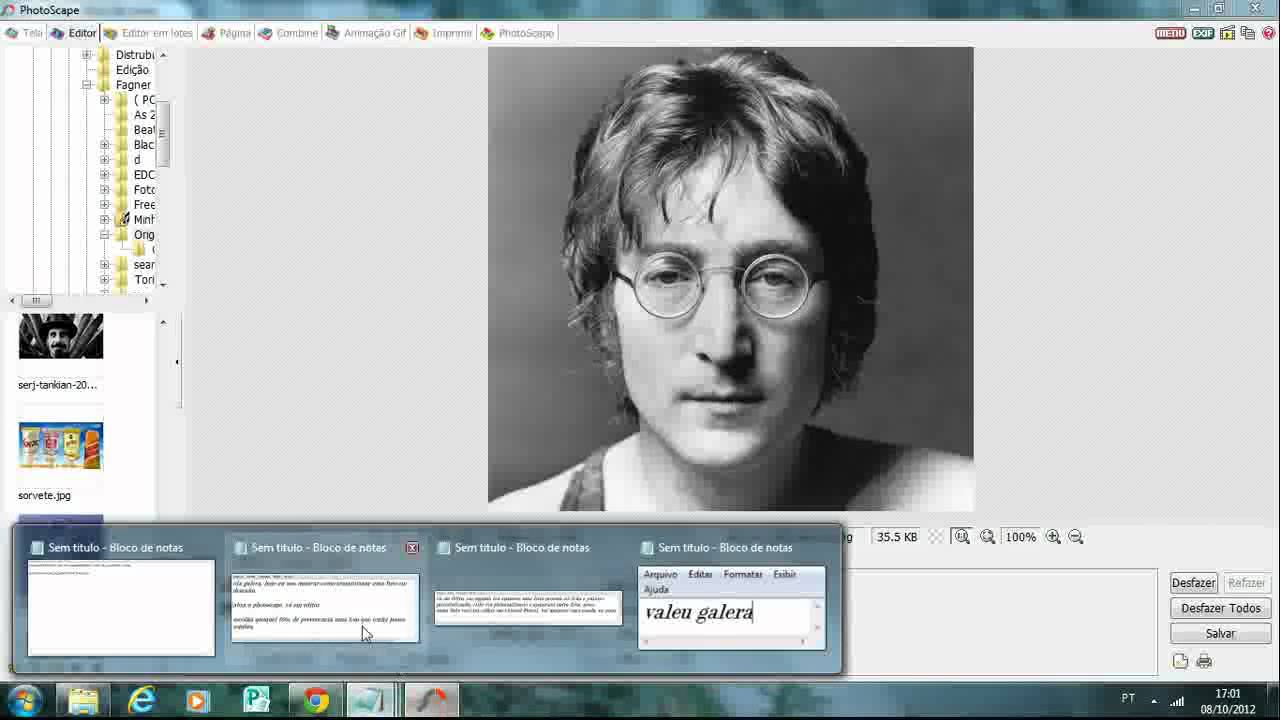The width and height of the screenshot is (1280, 720).
Task: Expand the Free folder node
Action: pyautogui.click(x=104, y=205)
